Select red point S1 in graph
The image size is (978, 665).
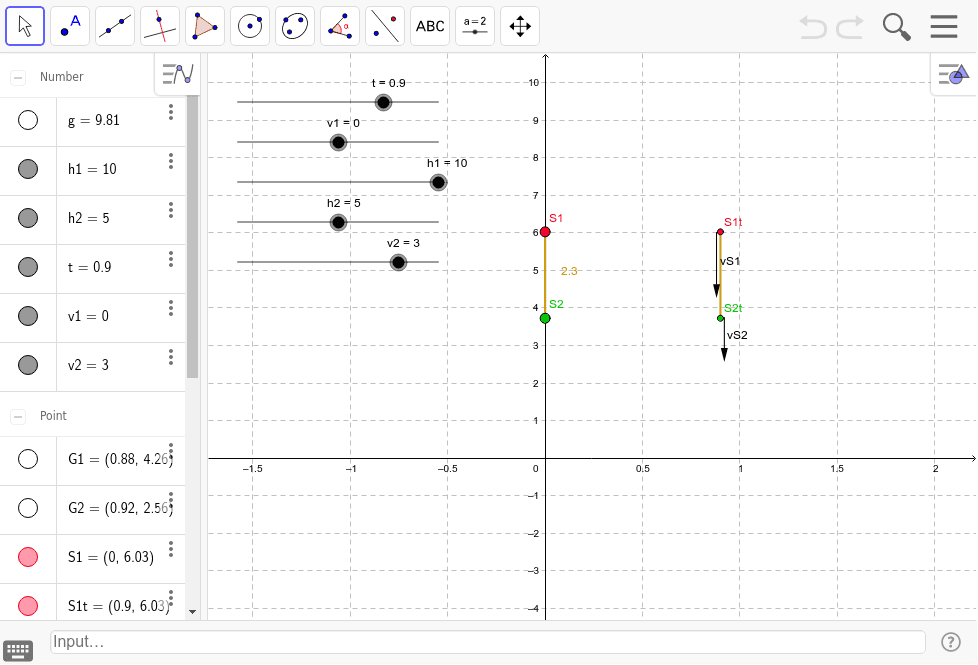pyautogui.click(x=545, y=232)
